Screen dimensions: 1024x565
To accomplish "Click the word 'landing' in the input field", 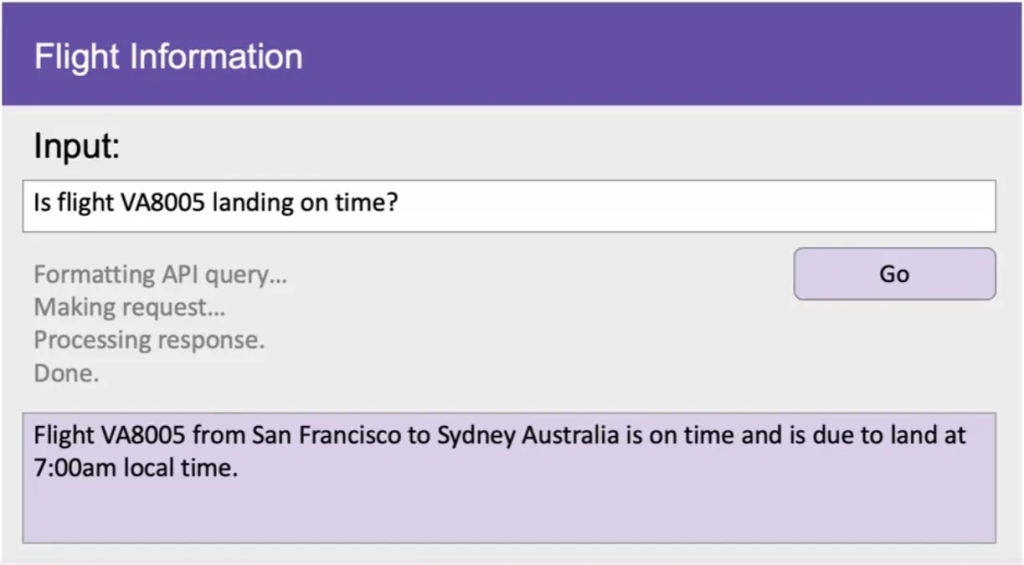I will tap(255, 204).
